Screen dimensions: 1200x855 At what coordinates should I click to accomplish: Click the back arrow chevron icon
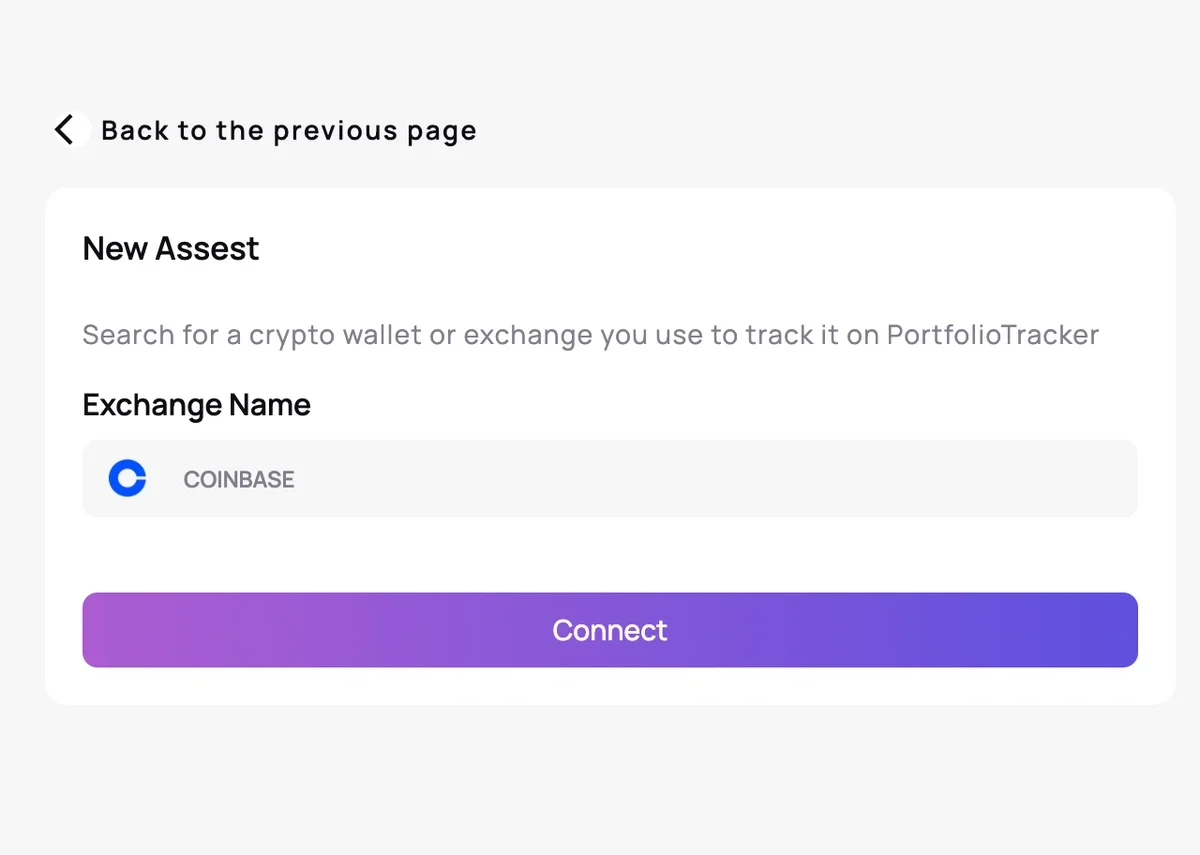tap(66, 130)
